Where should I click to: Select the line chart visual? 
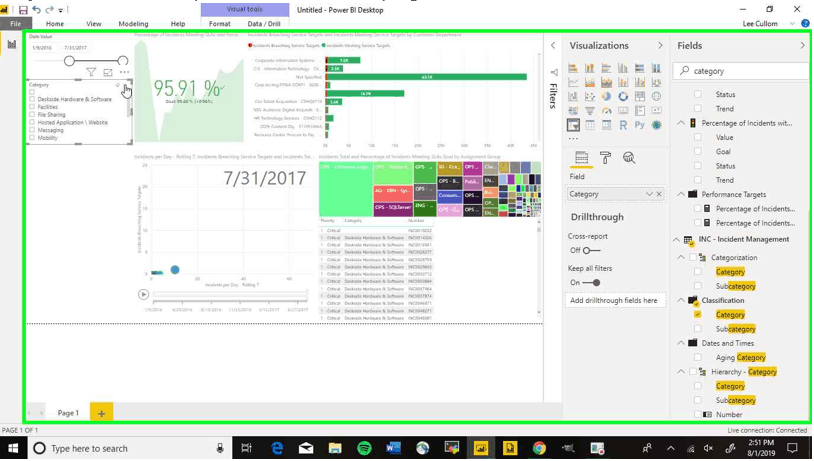[x=573, y=82]
